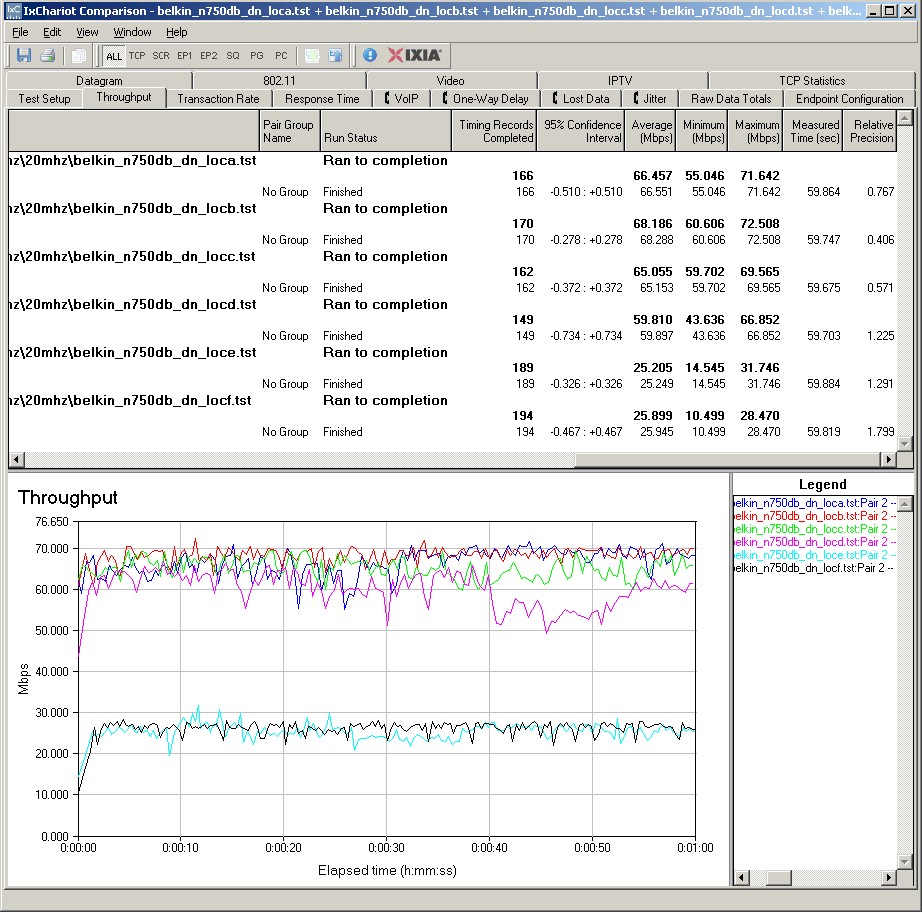This screenshot has height=912, width=922.
Task: Switch to the Lost Data tab
Action: tap(581, 99)
